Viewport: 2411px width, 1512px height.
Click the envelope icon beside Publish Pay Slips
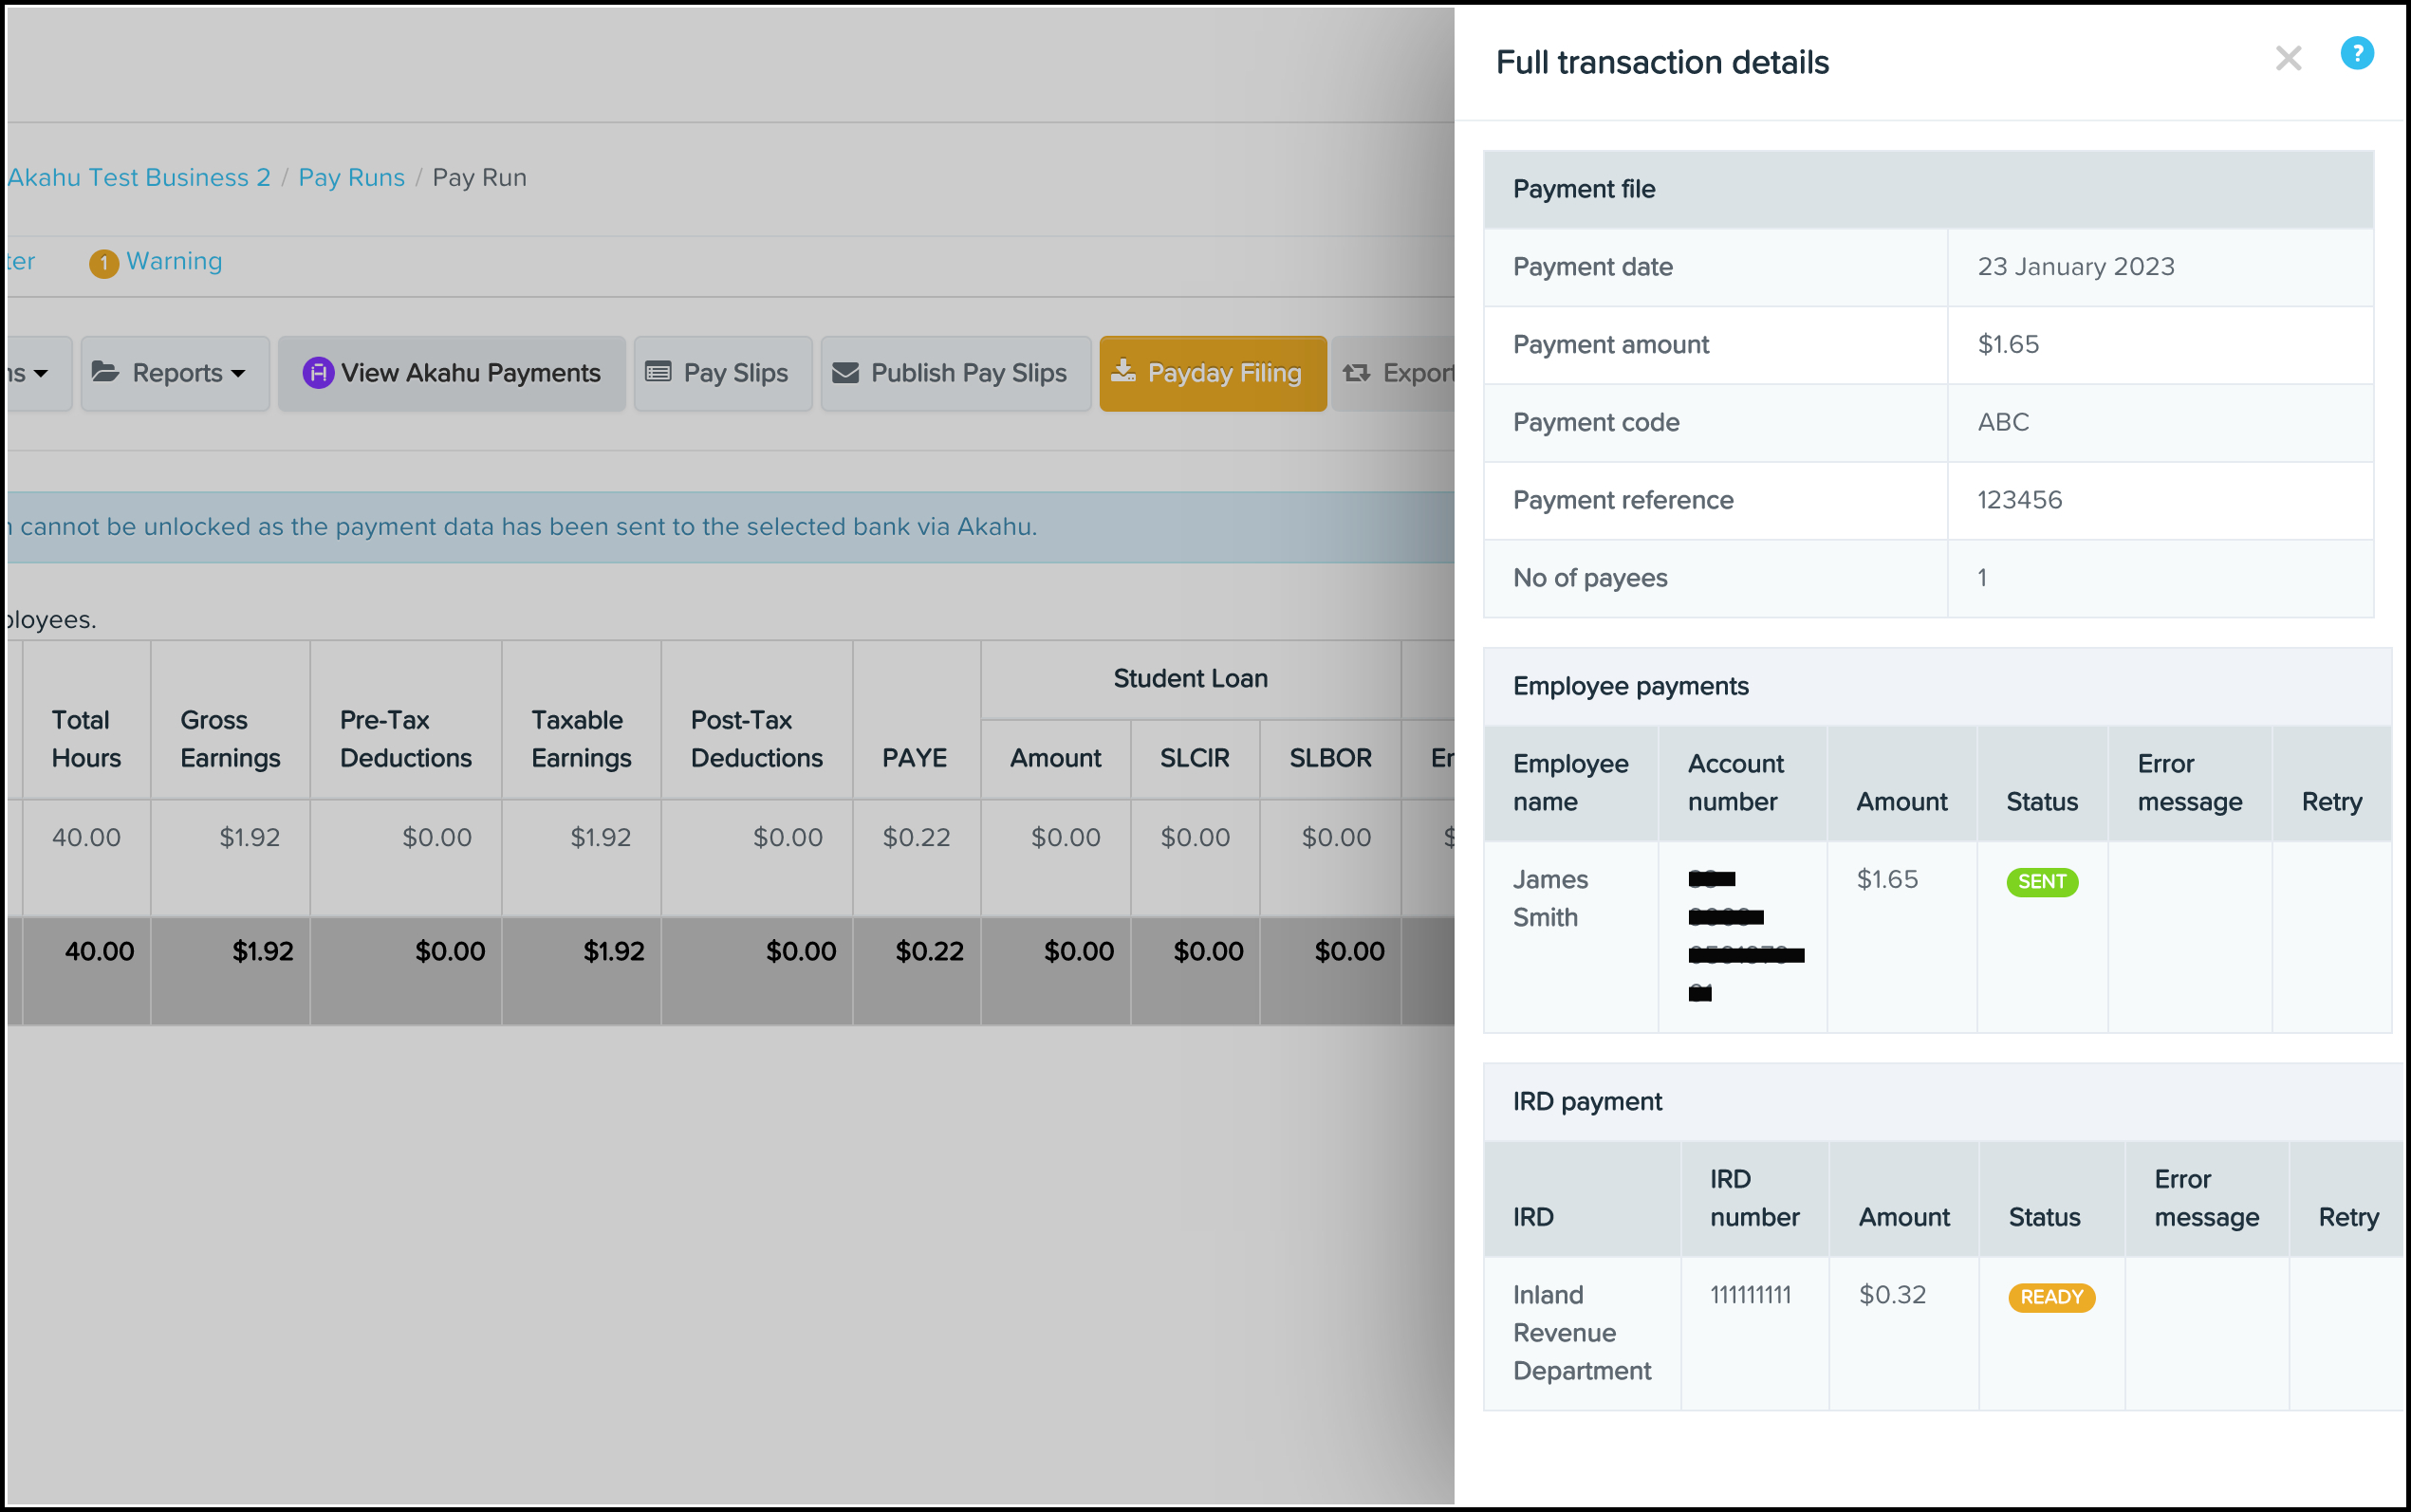[845, 372]
